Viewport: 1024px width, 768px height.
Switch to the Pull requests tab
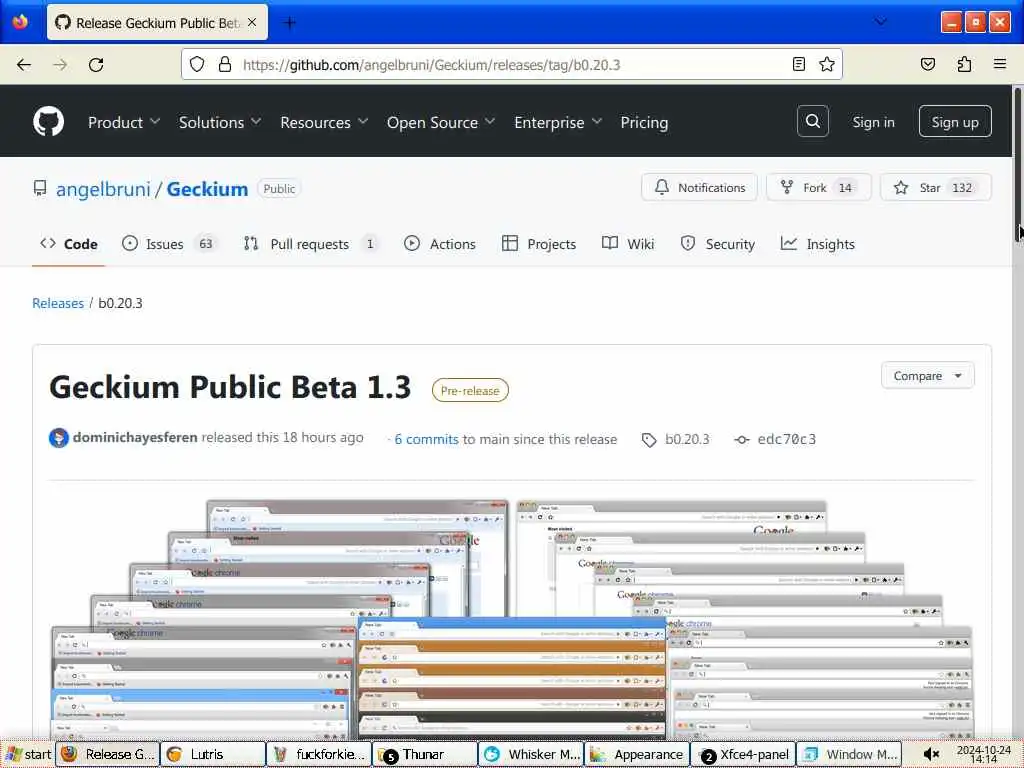click(311, 244)
